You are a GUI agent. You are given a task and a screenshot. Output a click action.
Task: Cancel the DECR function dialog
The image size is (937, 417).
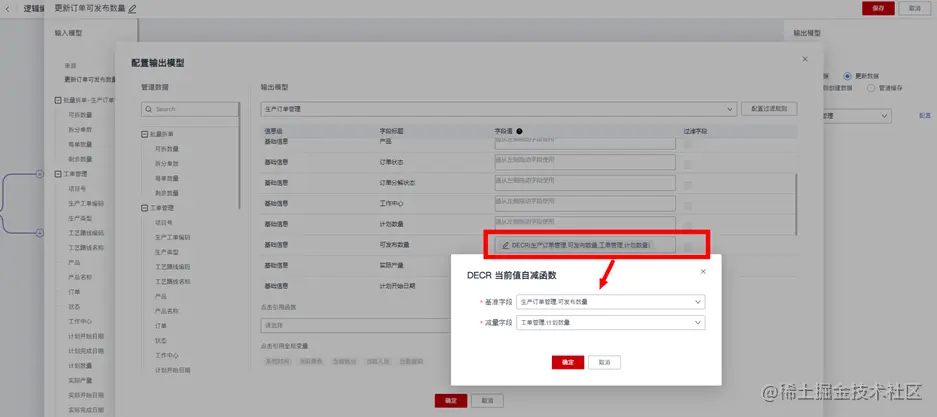coord(604,362)
